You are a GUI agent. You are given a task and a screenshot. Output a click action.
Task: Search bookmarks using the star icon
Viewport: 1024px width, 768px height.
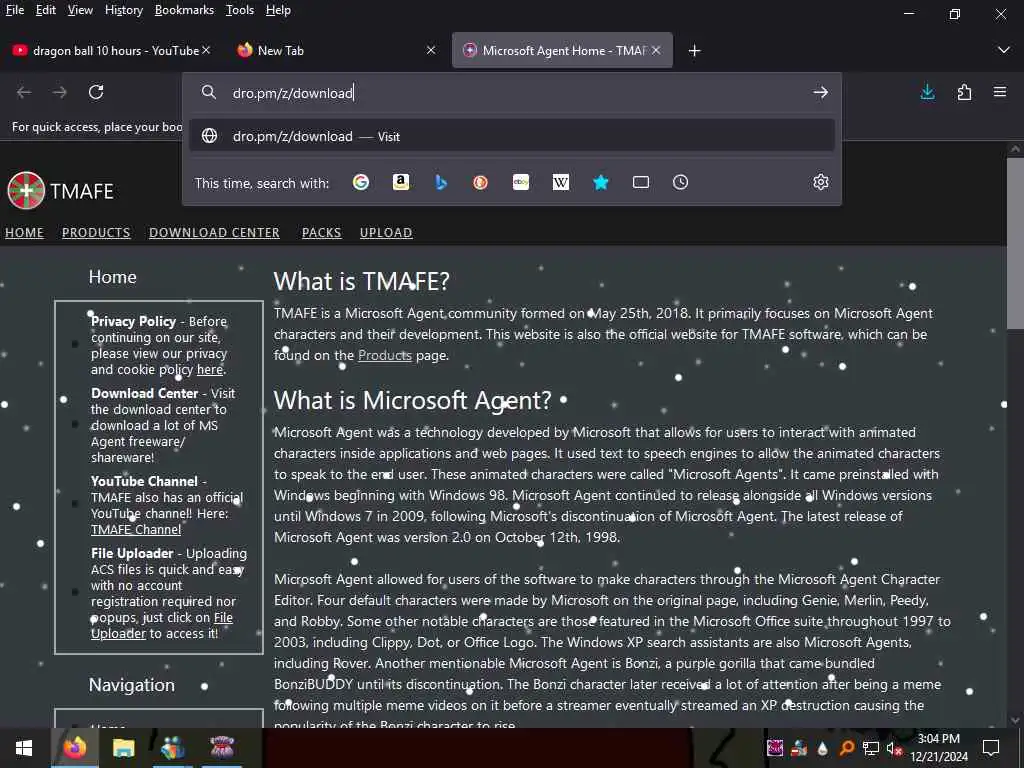601,182
